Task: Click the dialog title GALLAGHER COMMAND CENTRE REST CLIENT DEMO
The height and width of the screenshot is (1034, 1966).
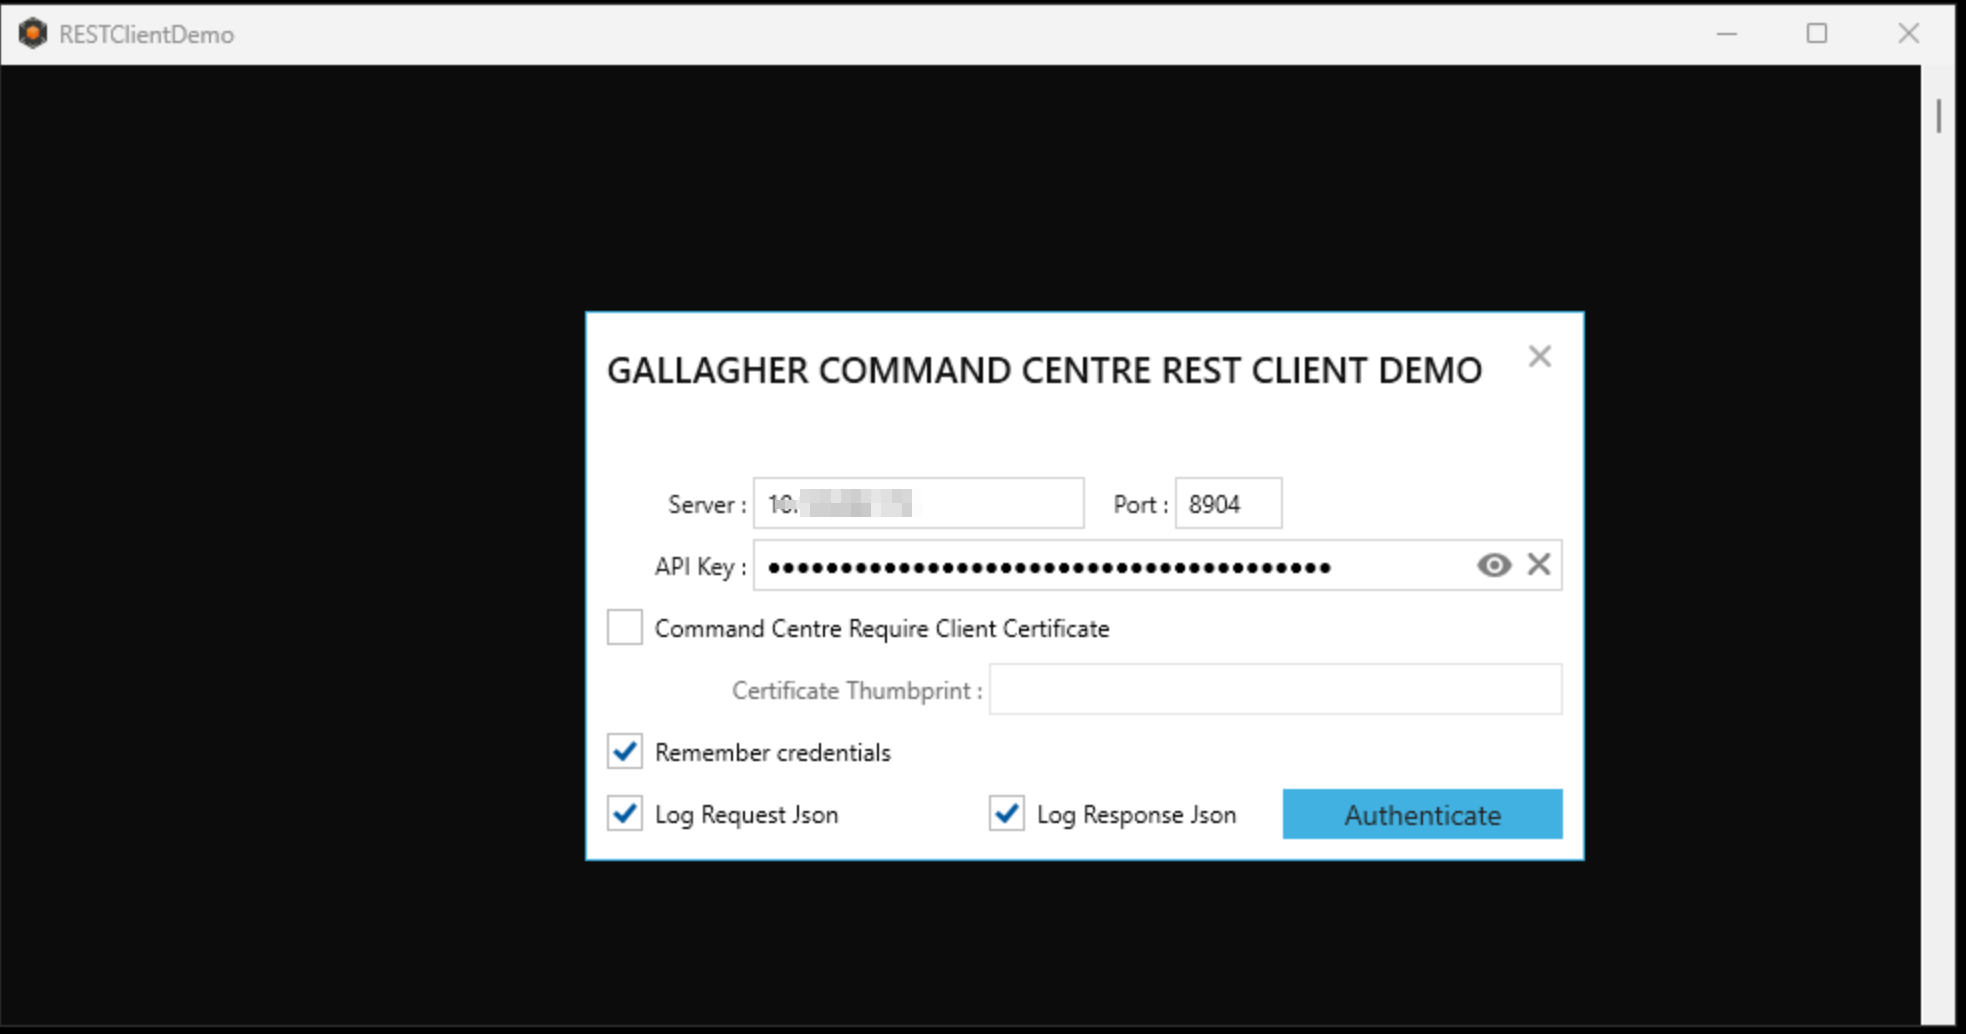Action: [1044, 371]
